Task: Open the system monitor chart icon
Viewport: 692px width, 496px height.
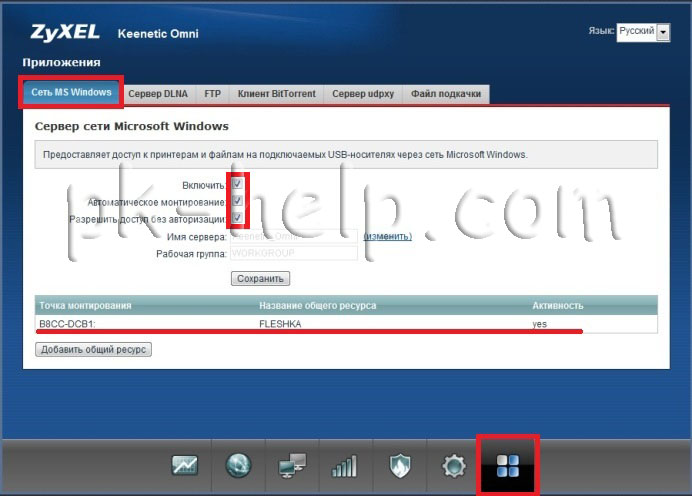Action: 184,465
